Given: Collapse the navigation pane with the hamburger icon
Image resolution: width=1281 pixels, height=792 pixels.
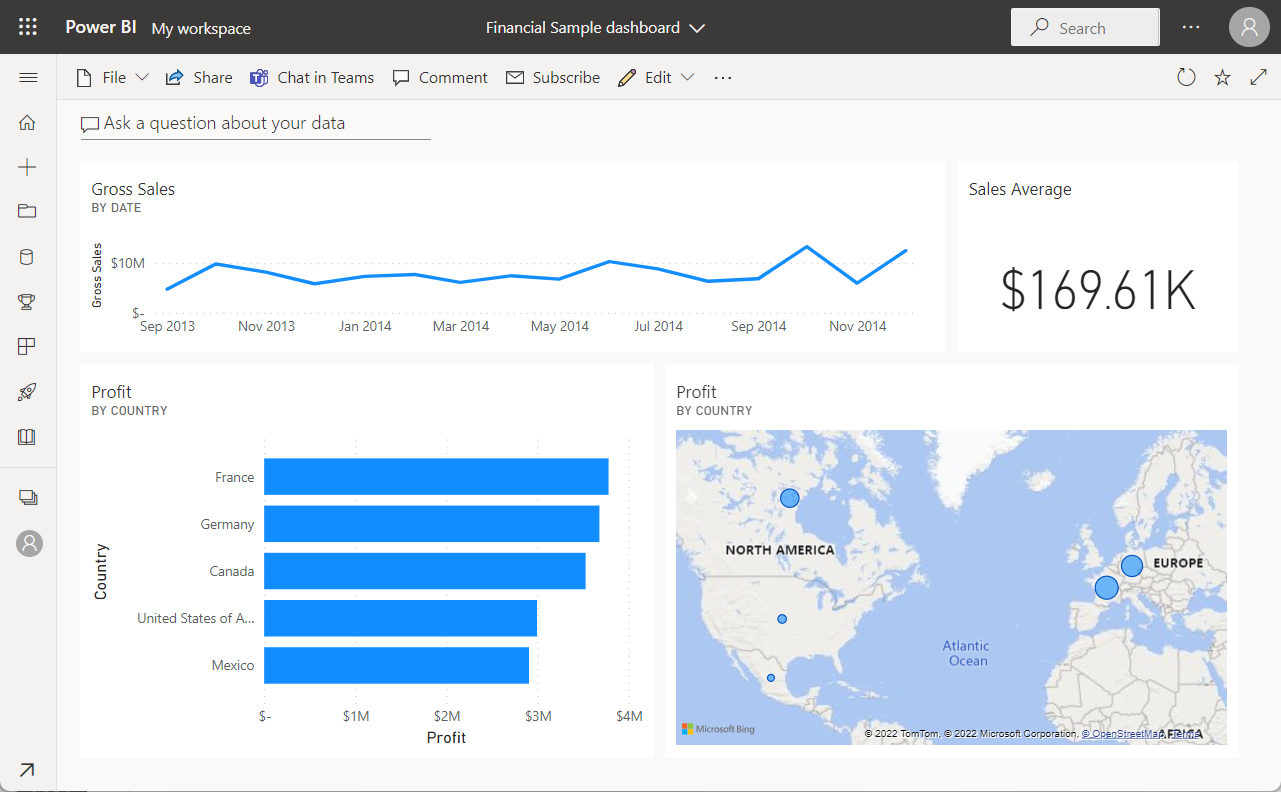Looking at the screenshot, I should [x=28, y=76].
